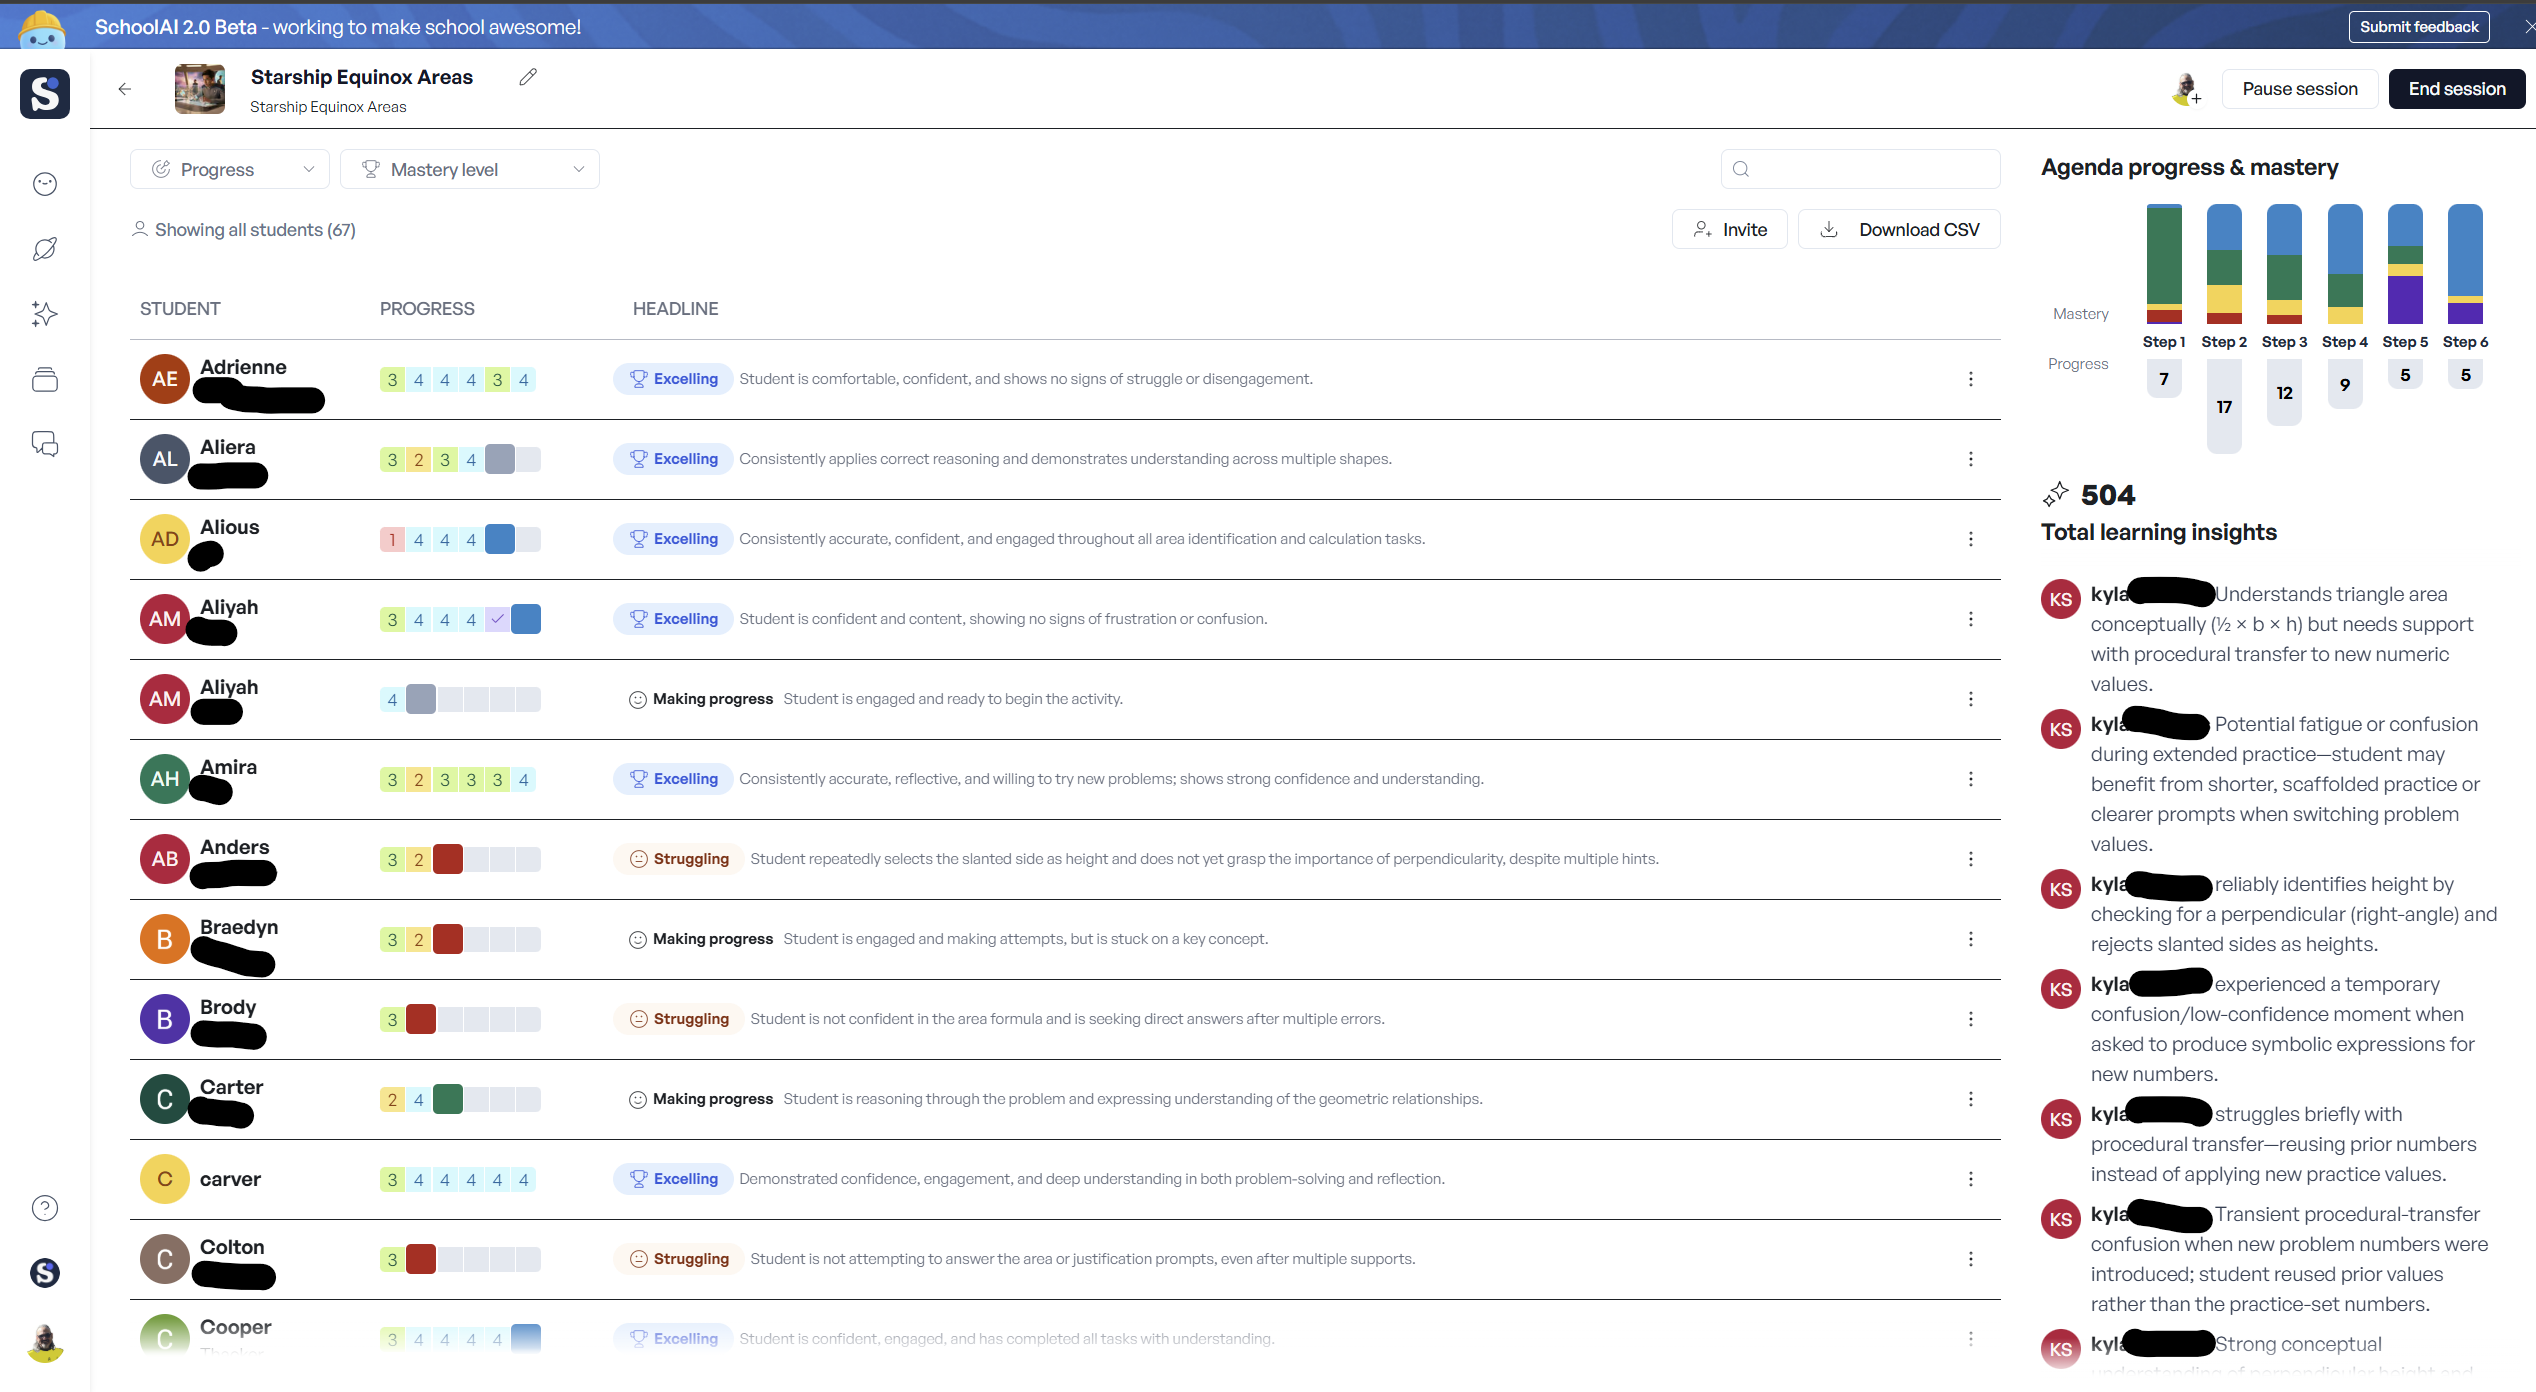Open the stacked cards sidebar icon
Viewport: 2536px width, 1392px height.
(45, 379)
